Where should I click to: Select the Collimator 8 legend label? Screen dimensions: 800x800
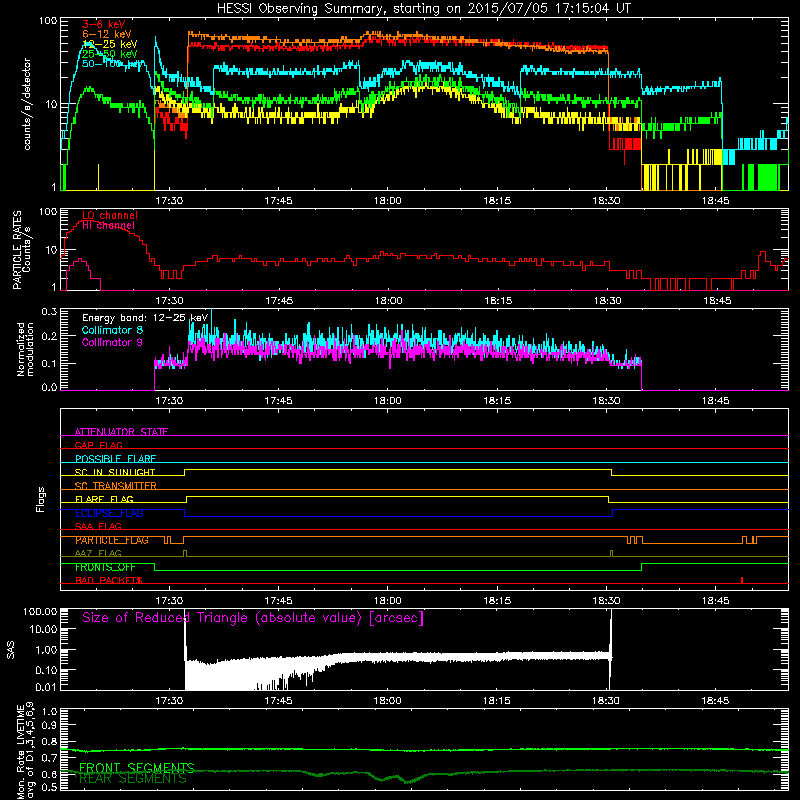[112, 330]
